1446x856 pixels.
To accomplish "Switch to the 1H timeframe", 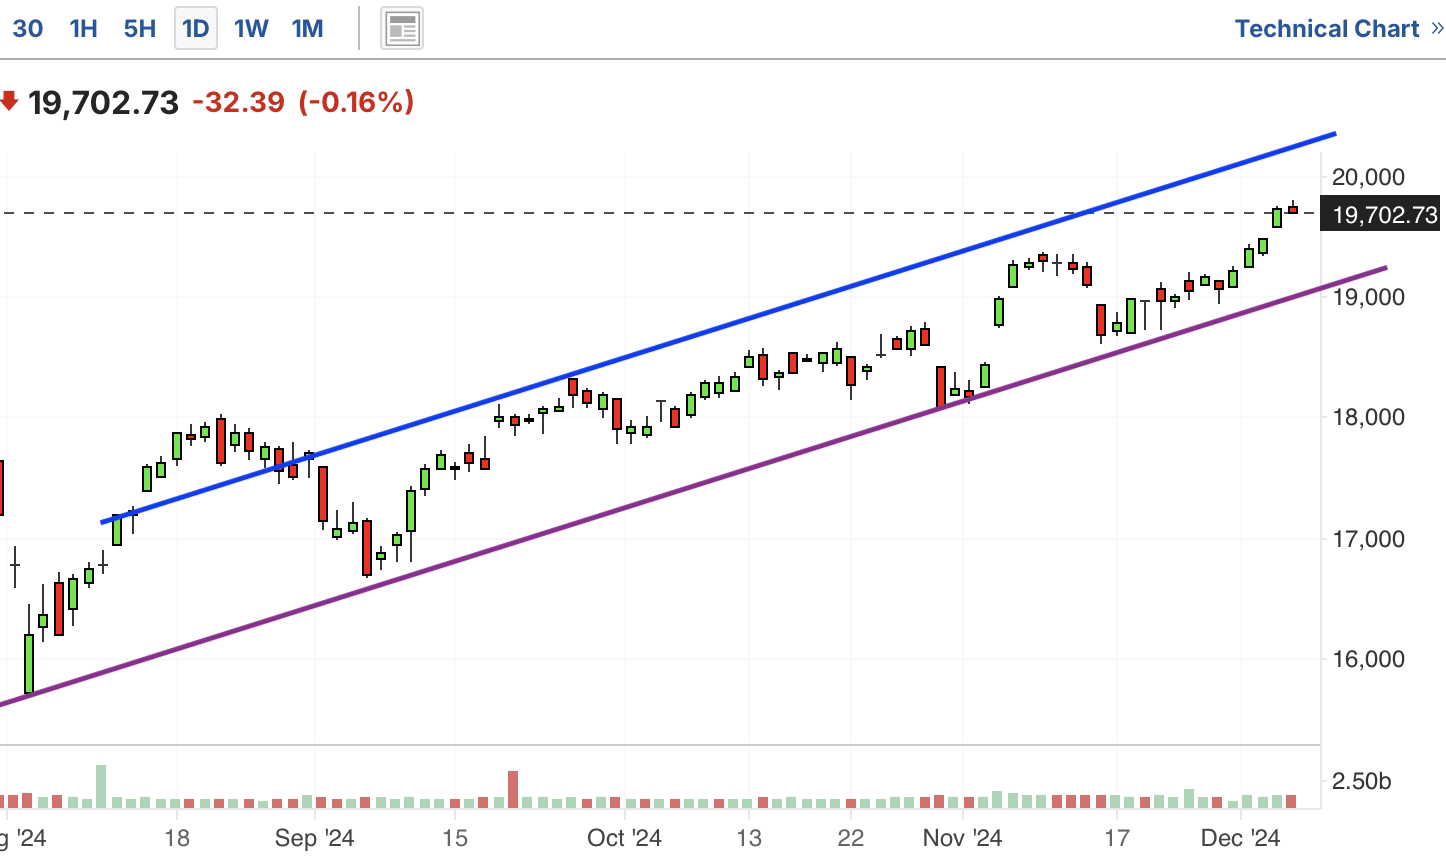I will click(83, 28).
